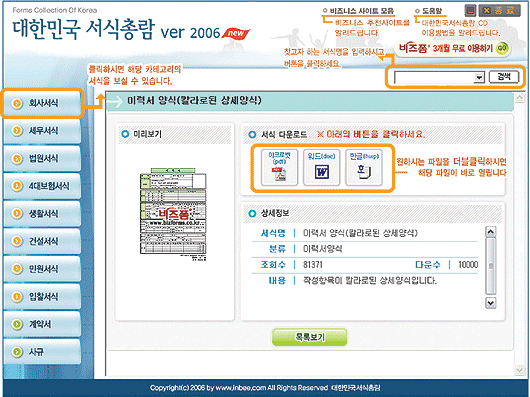The image size is (530, 397).
Task: Click the Word doc download icon
Action: [x=321, y=168]
